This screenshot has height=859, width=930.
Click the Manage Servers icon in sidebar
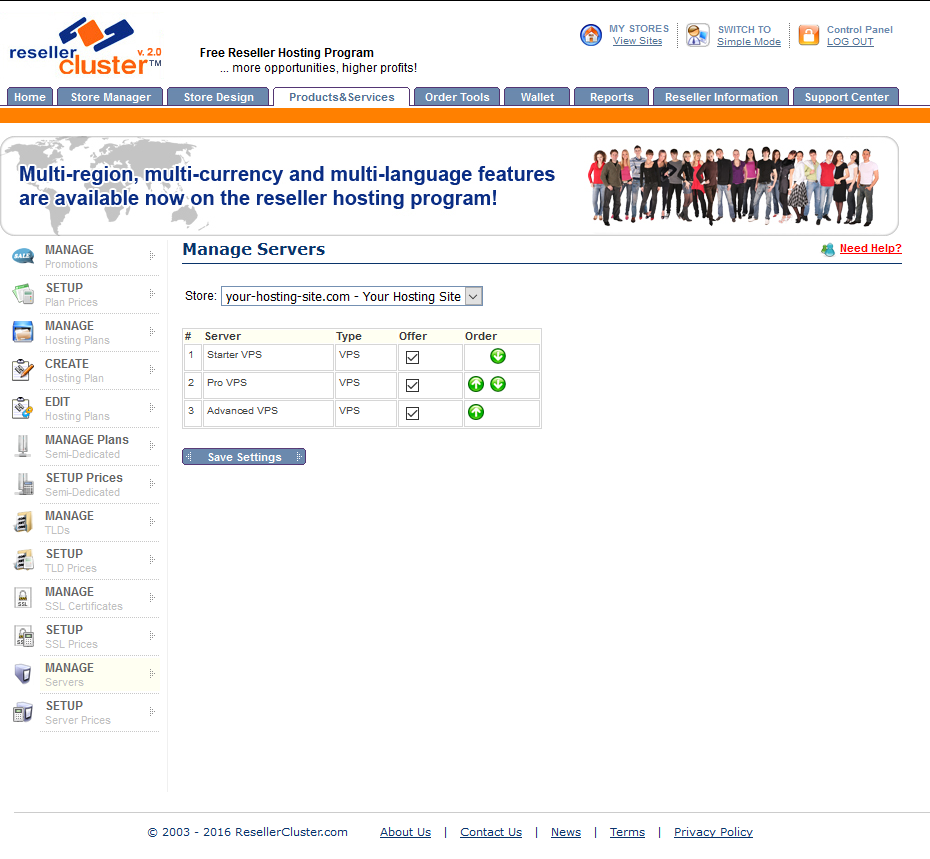tap(23, 674)
